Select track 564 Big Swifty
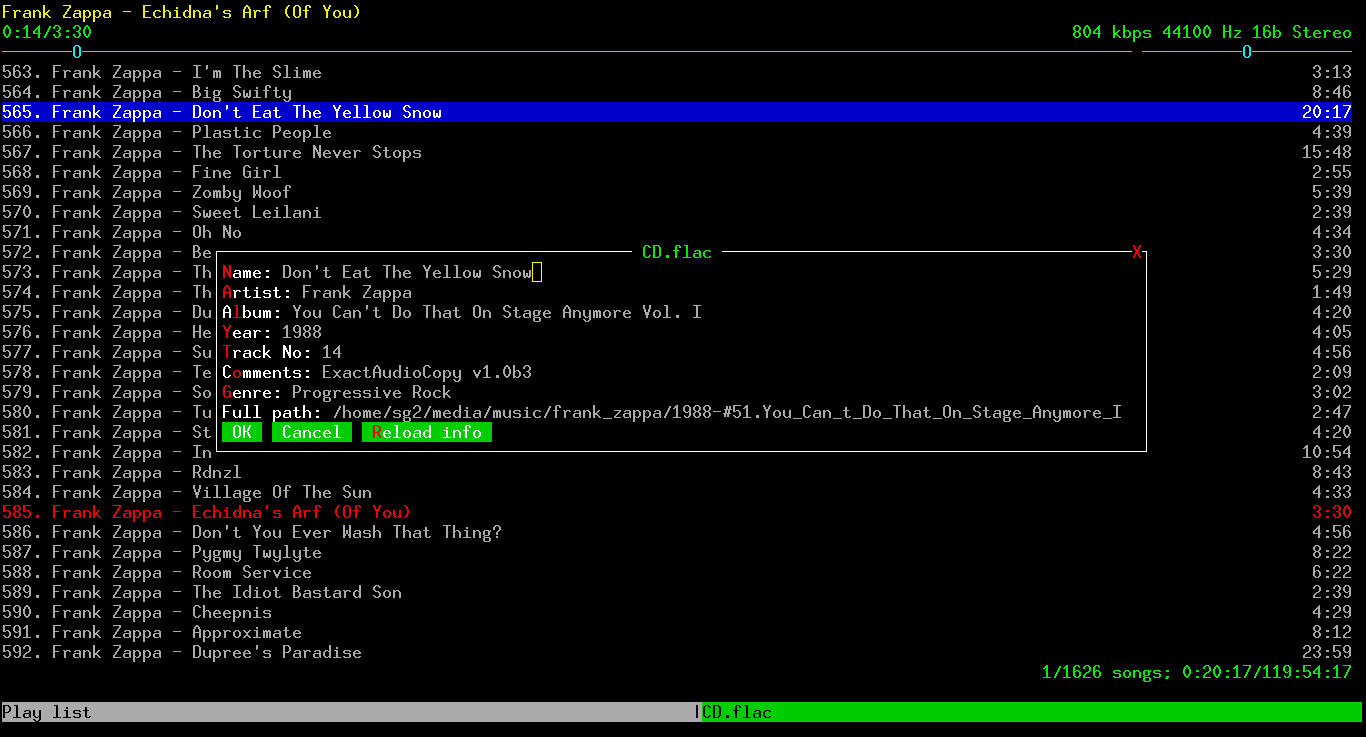This screenshot has width=1366, height=737. (677, 92)
